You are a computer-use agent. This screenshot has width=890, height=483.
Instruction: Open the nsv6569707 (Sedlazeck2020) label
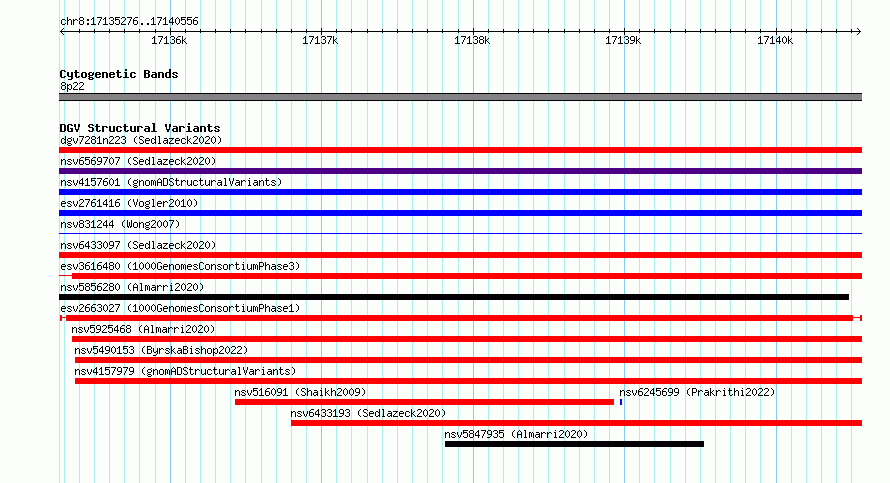click(x=138, y=161)
